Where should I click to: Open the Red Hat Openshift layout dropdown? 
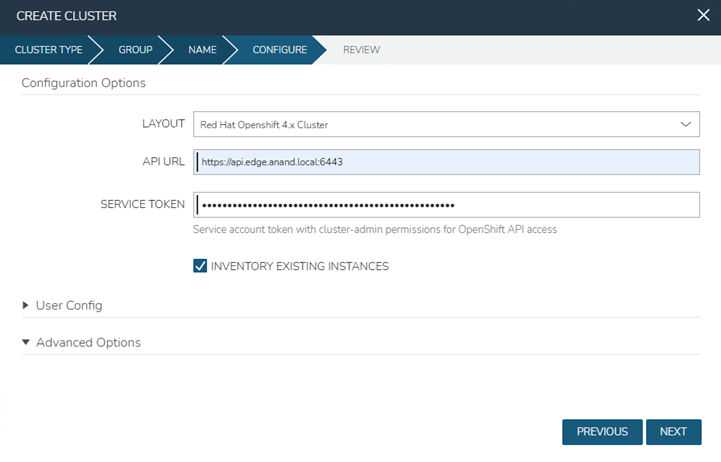click(x=445, y=124)
